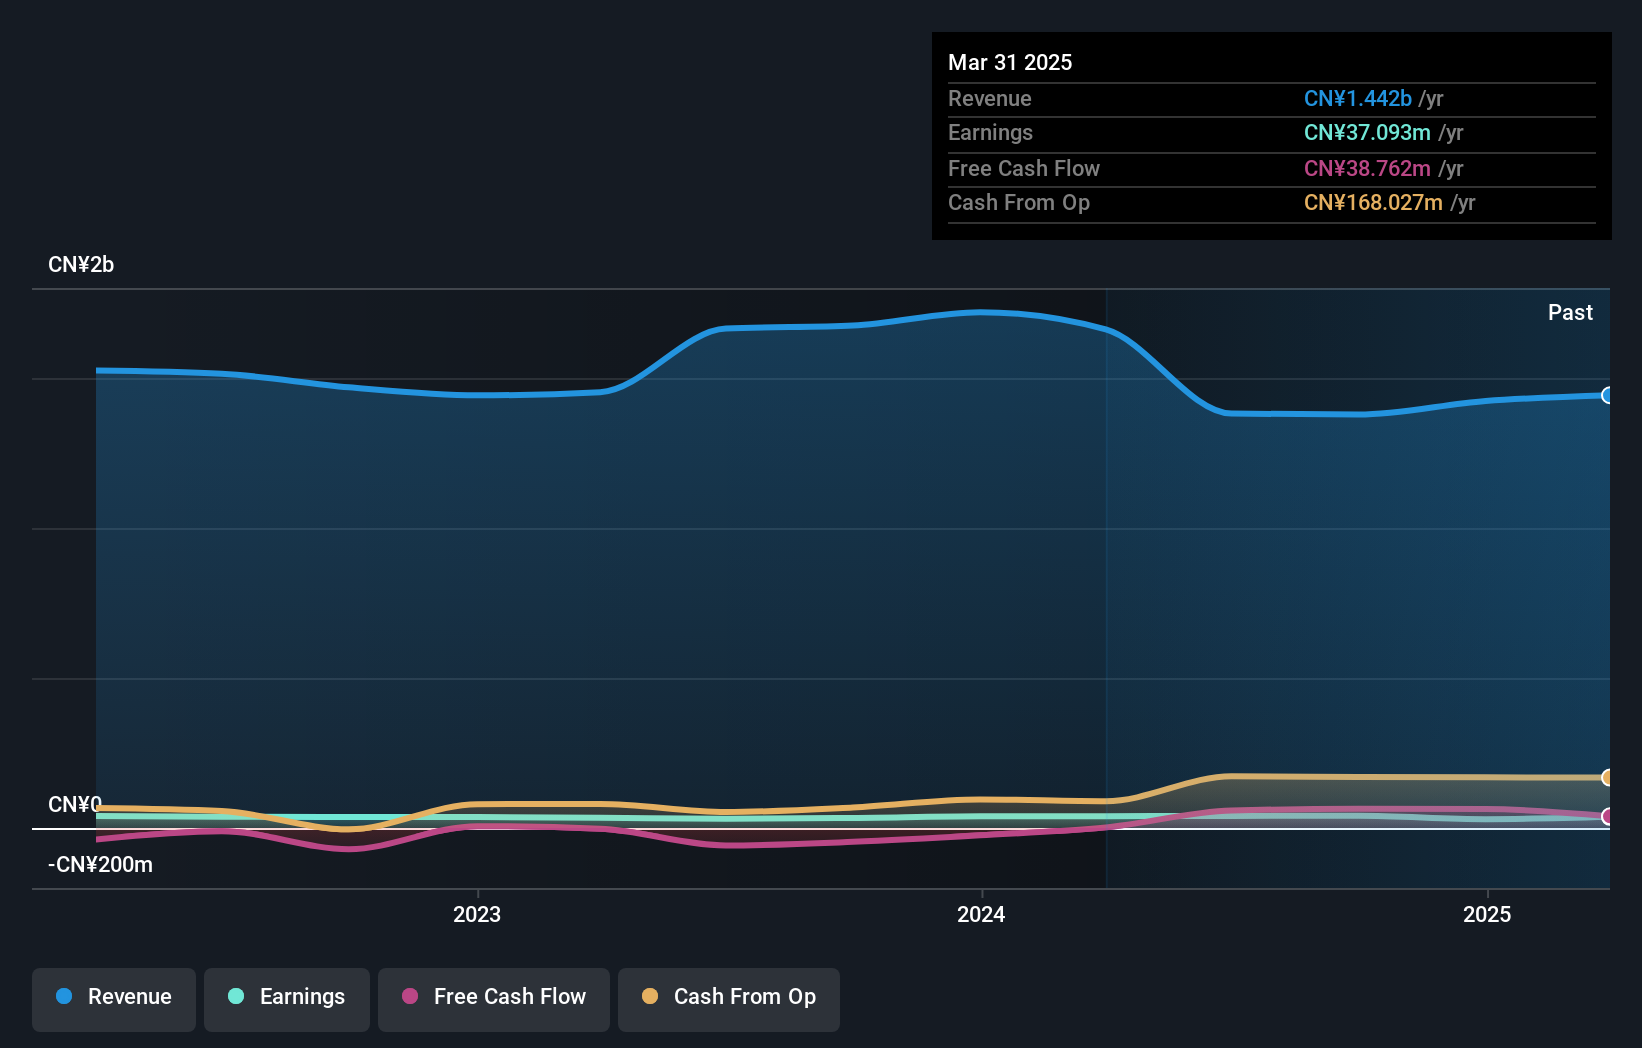Toggle the Cash From Op legend series
The height and width of the screenshot is (1048, 1642).
pyautogui.click(x=729, y=999)
